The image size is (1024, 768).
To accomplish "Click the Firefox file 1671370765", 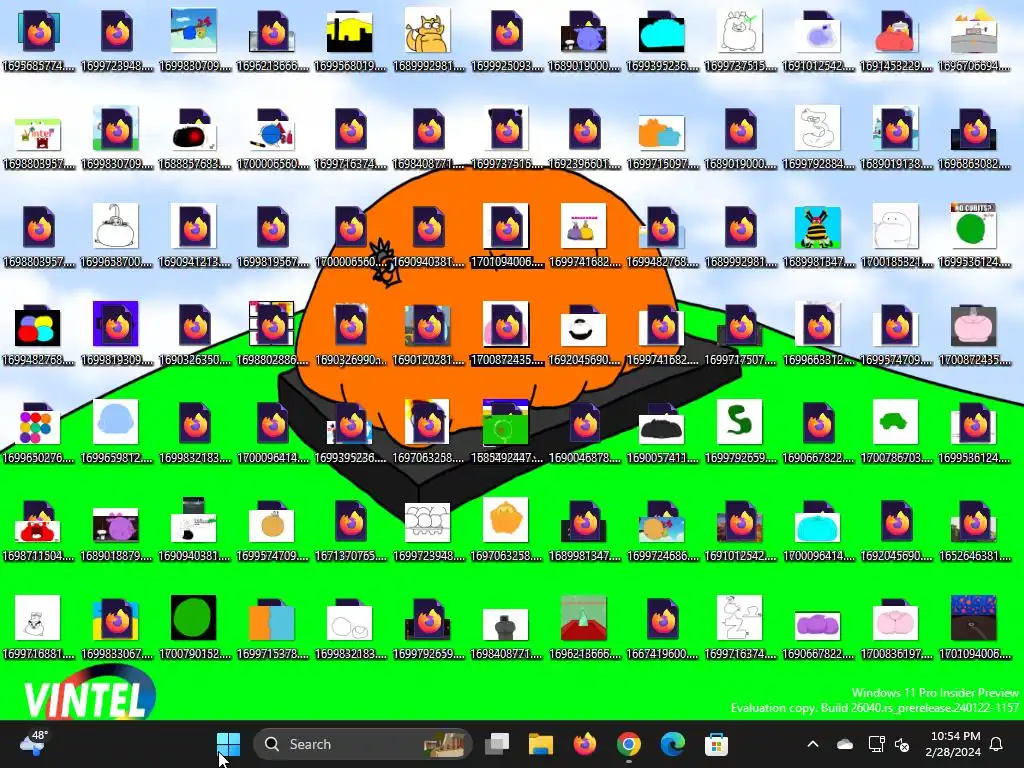I will tap(351, 530).
